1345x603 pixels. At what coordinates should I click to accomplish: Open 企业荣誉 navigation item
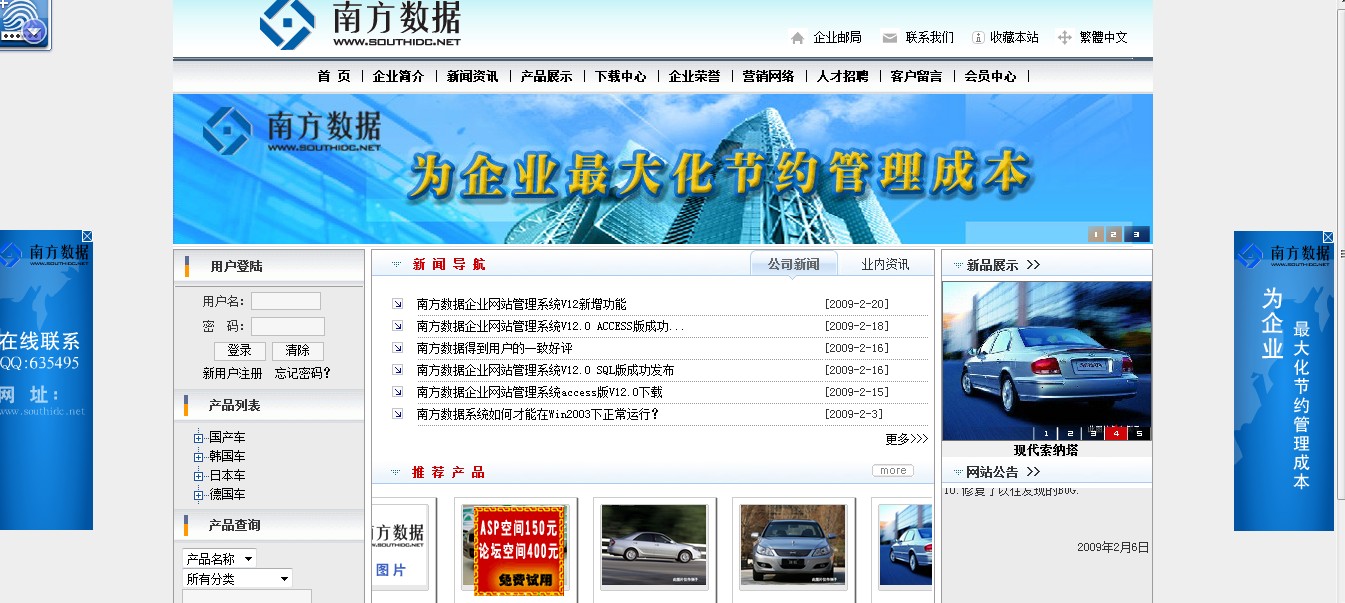coord(694,76)
